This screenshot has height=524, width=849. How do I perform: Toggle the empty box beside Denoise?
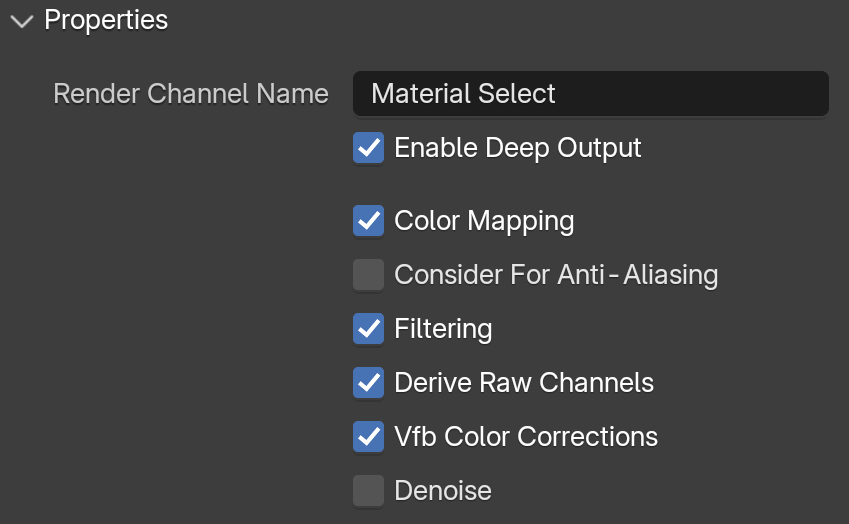[369, 491]
